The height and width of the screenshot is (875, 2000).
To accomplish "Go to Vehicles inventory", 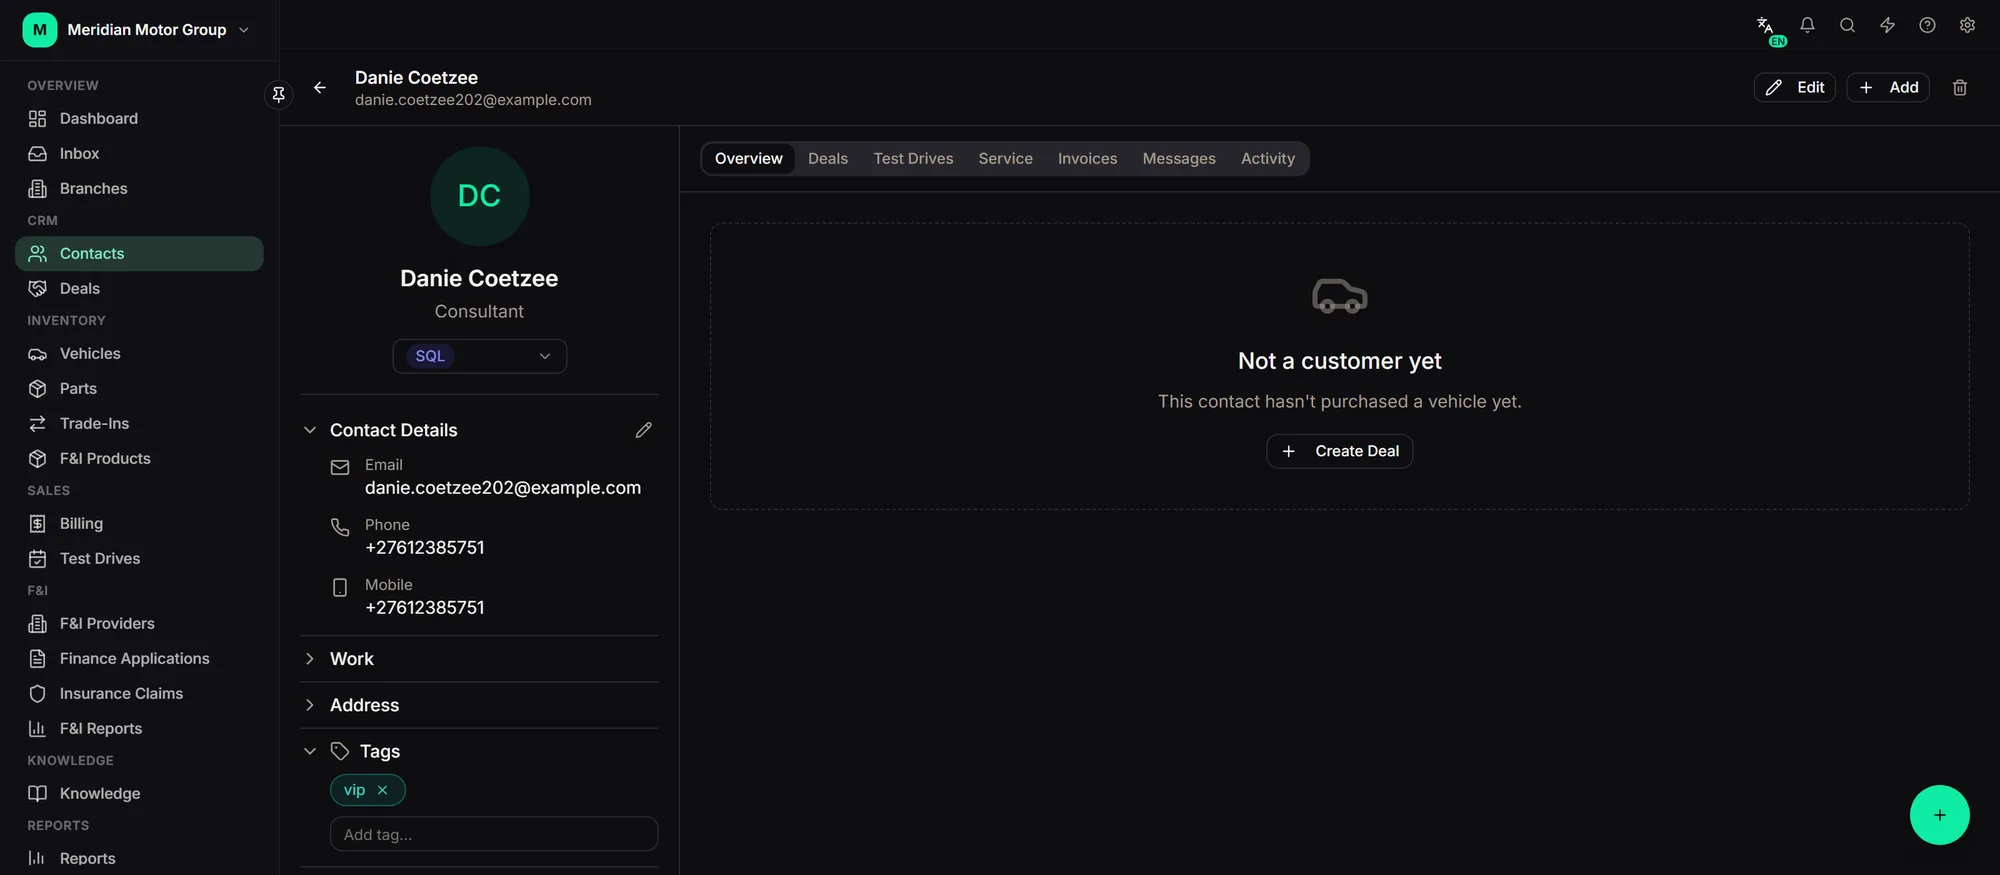I will click(139, 354).
